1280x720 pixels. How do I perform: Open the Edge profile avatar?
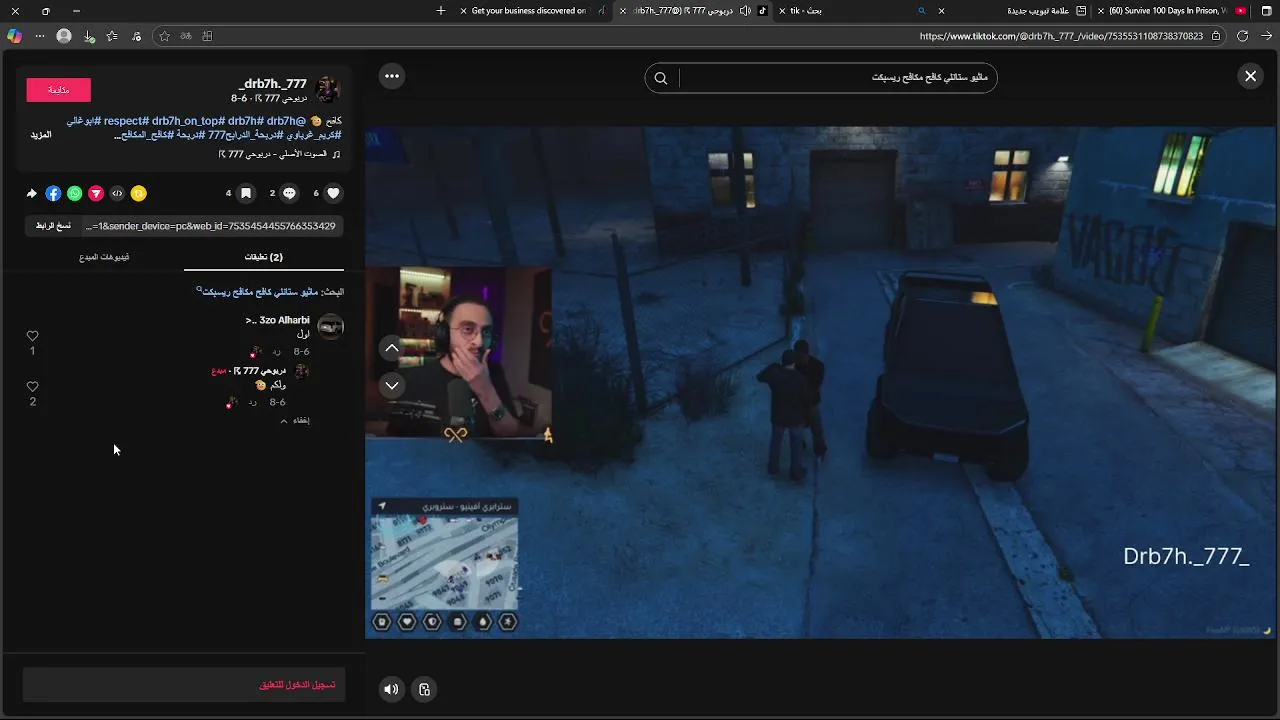64,36
